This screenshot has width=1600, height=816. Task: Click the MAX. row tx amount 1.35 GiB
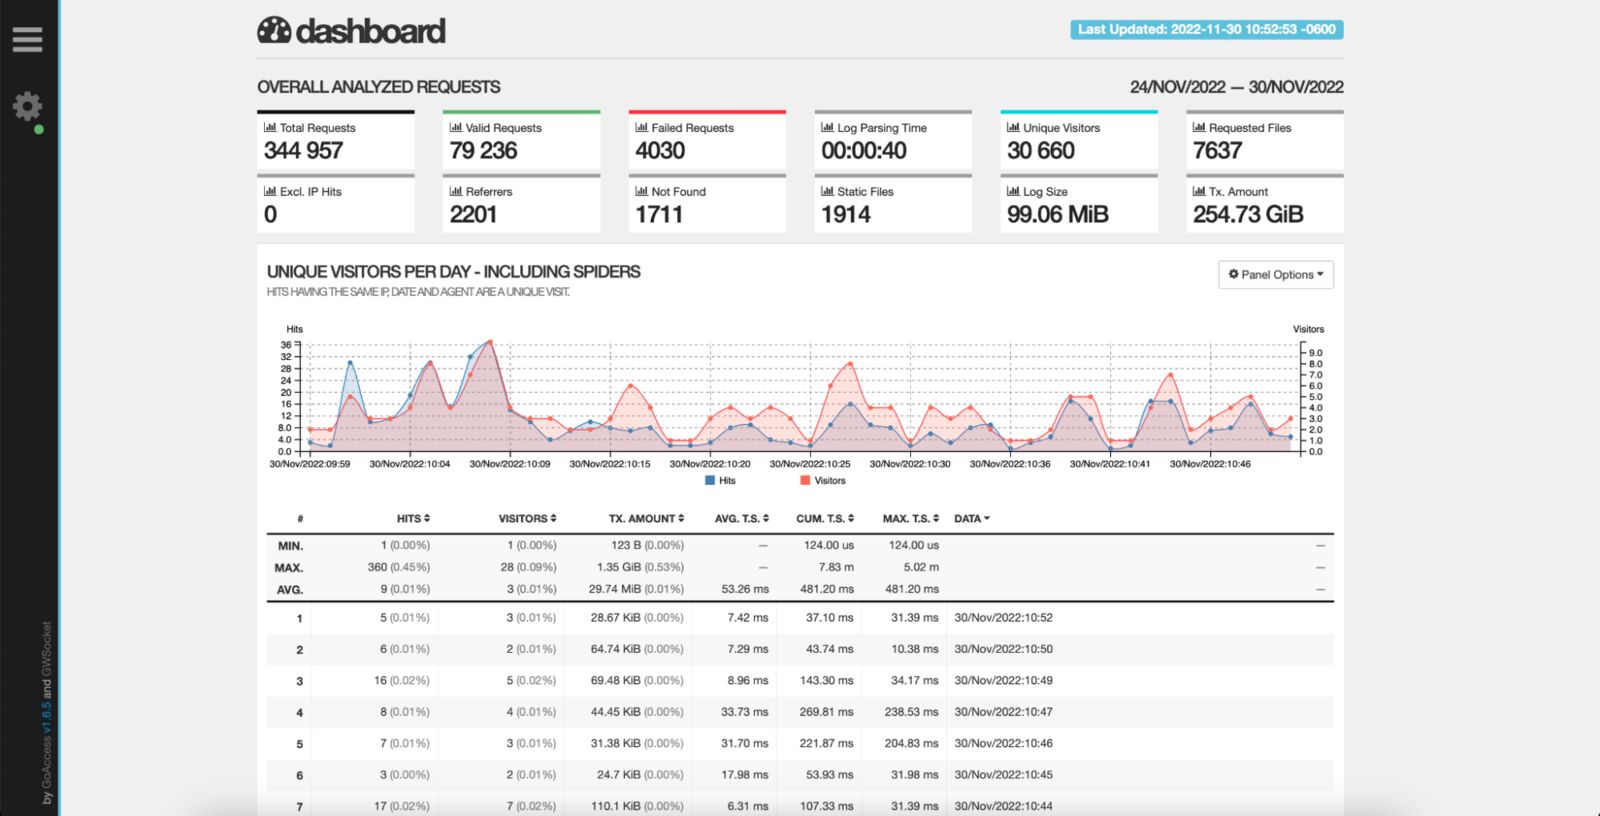(640, 567)
